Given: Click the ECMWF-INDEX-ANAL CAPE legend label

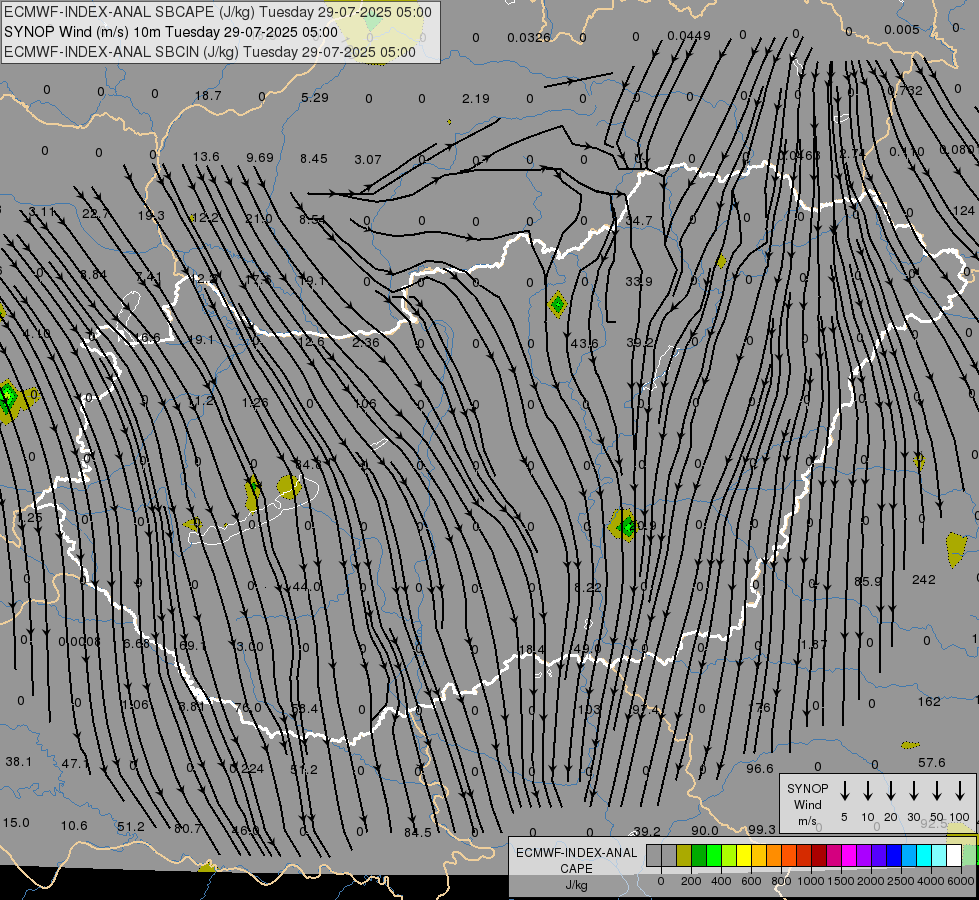Looking at the screenshot, I should pos(576,860).
